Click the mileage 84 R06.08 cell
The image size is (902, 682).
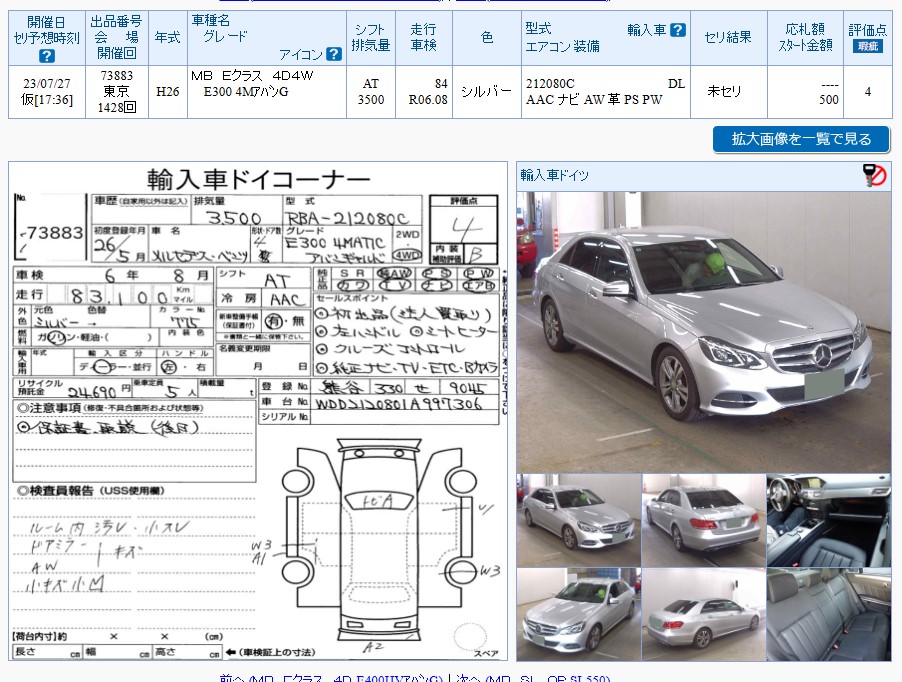(x=424, y=92)
